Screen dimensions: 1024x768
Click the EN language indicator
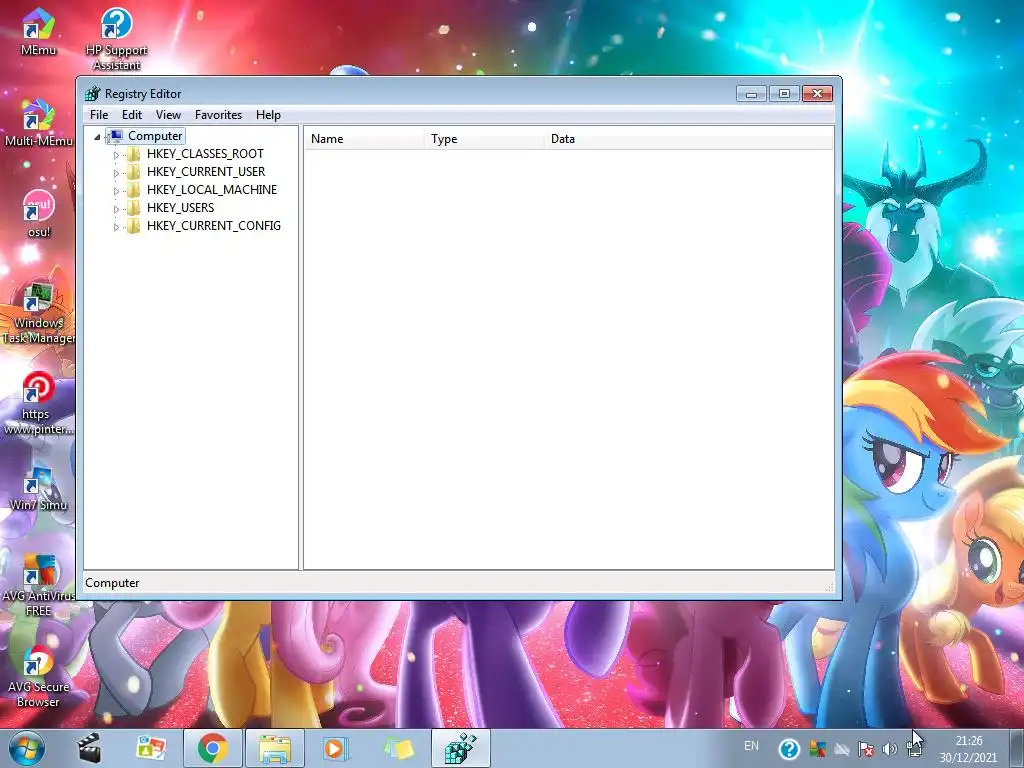(751, 746)
